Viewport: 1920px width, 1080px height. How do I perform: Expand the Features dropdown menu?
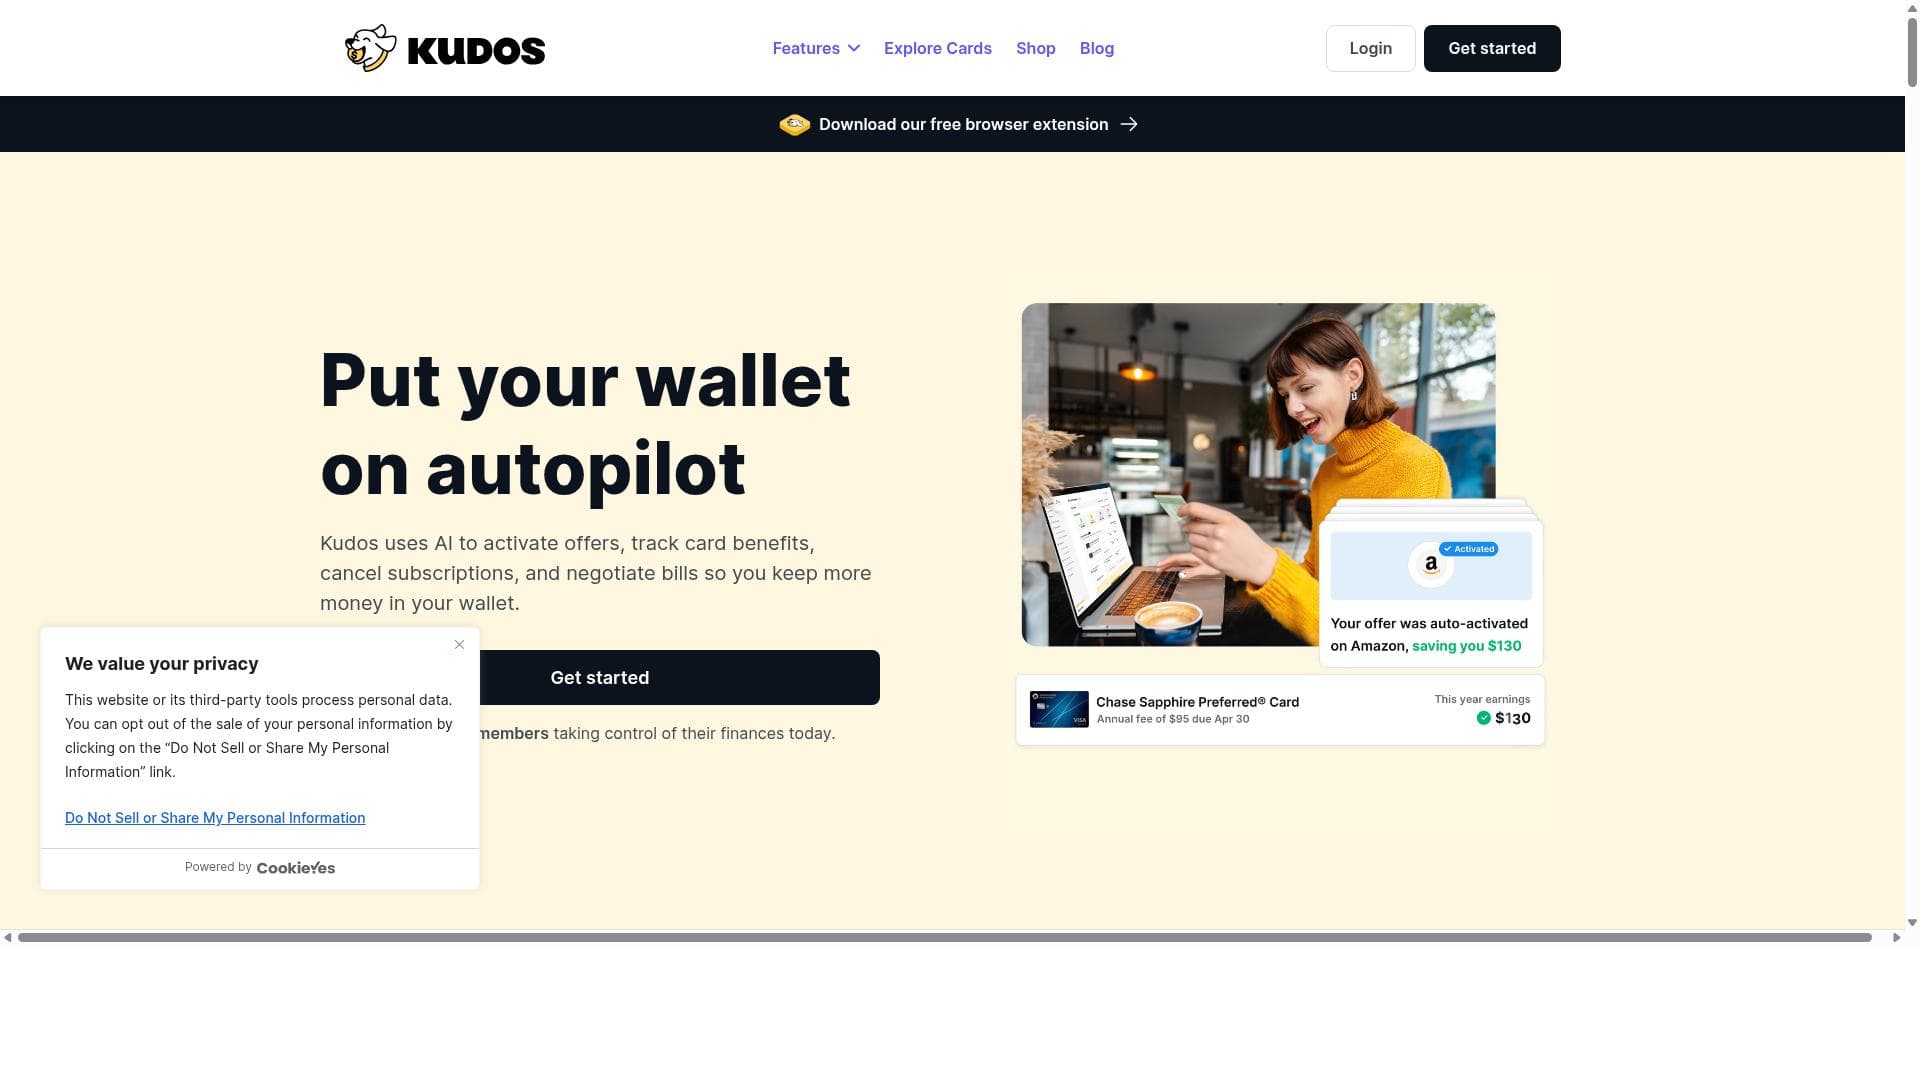tap(816, 48)
